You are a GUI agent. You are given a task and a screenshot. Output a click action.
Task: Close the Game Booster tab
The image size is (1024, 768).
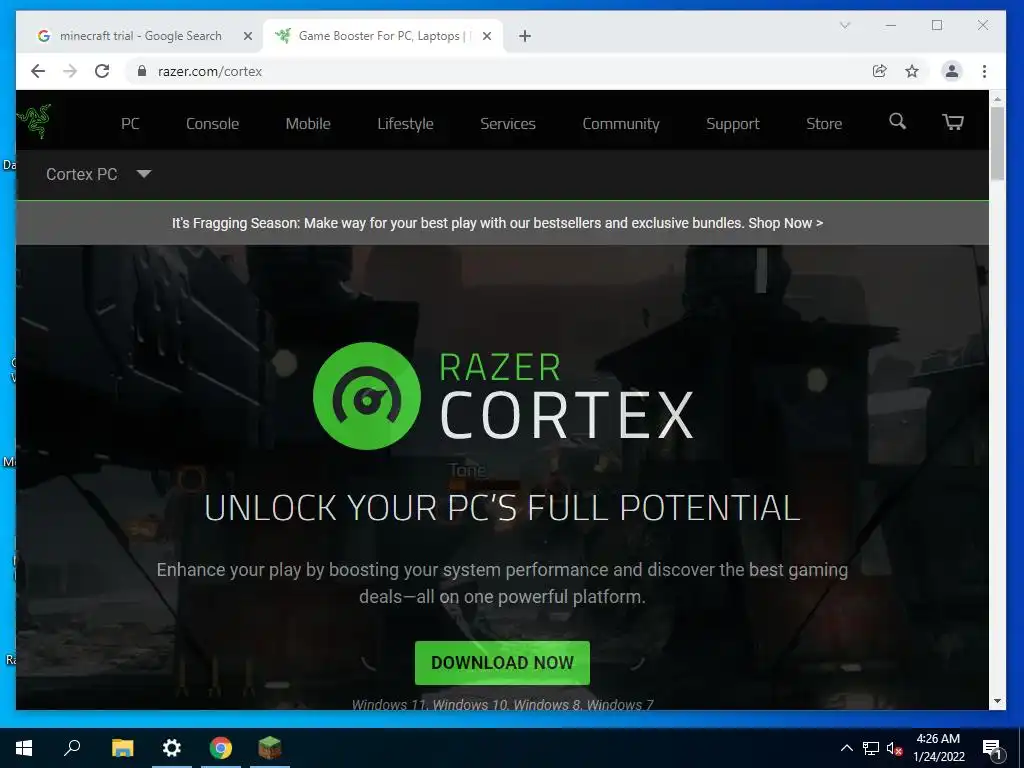click(x=487, y=36)
